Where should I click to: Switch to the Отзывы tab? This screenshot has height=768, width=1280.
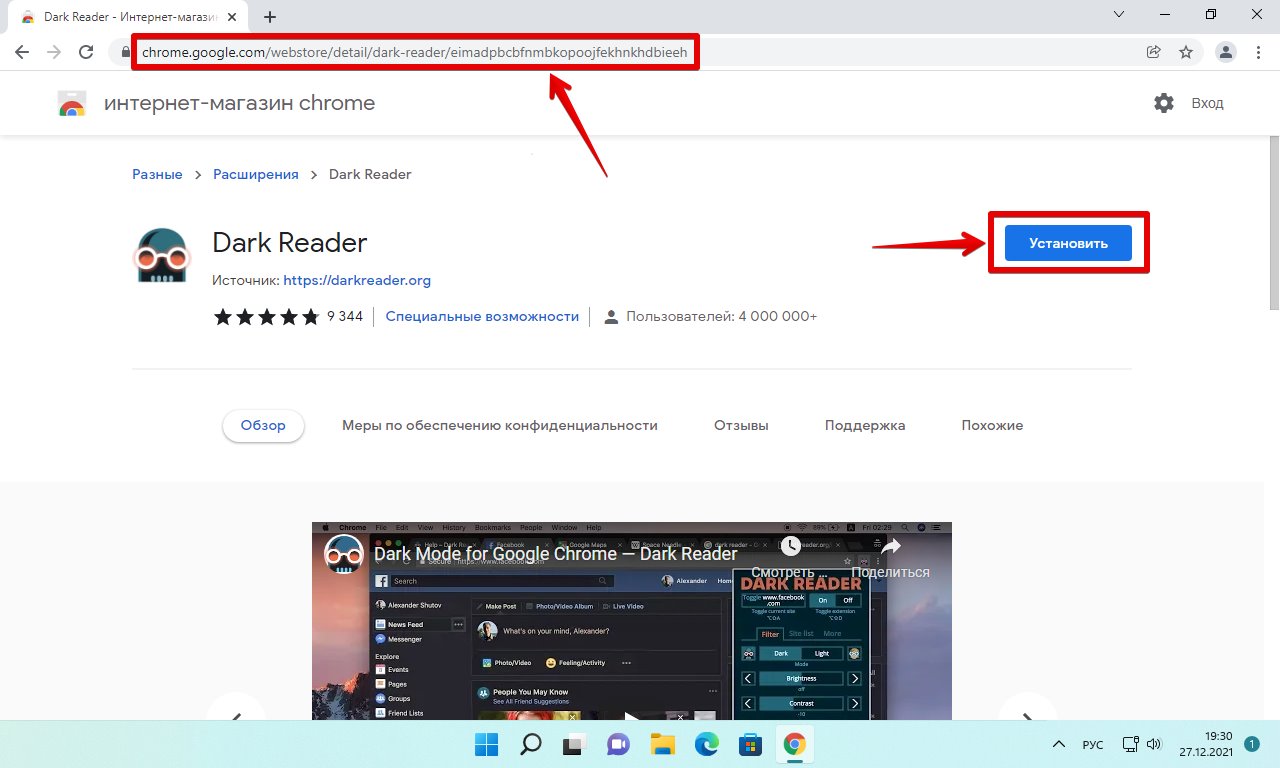tap(741, 425)
